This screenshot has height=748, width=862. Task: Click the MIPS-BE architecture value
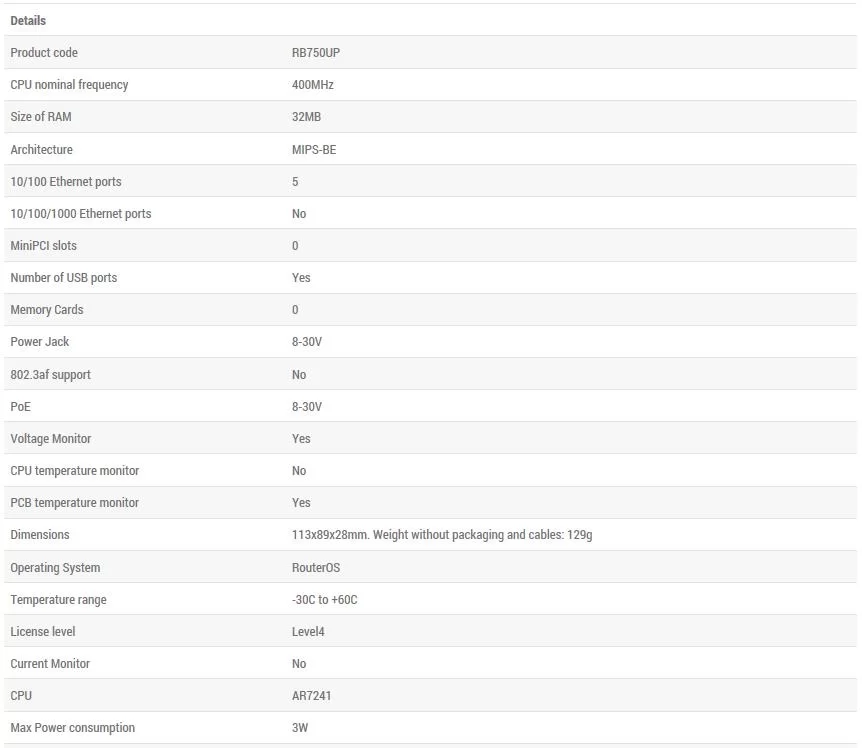click(x=314, y=149)
